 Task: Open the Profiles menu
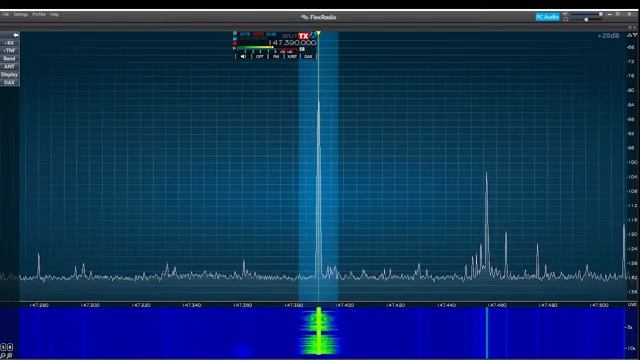click(x=39, y=14)
